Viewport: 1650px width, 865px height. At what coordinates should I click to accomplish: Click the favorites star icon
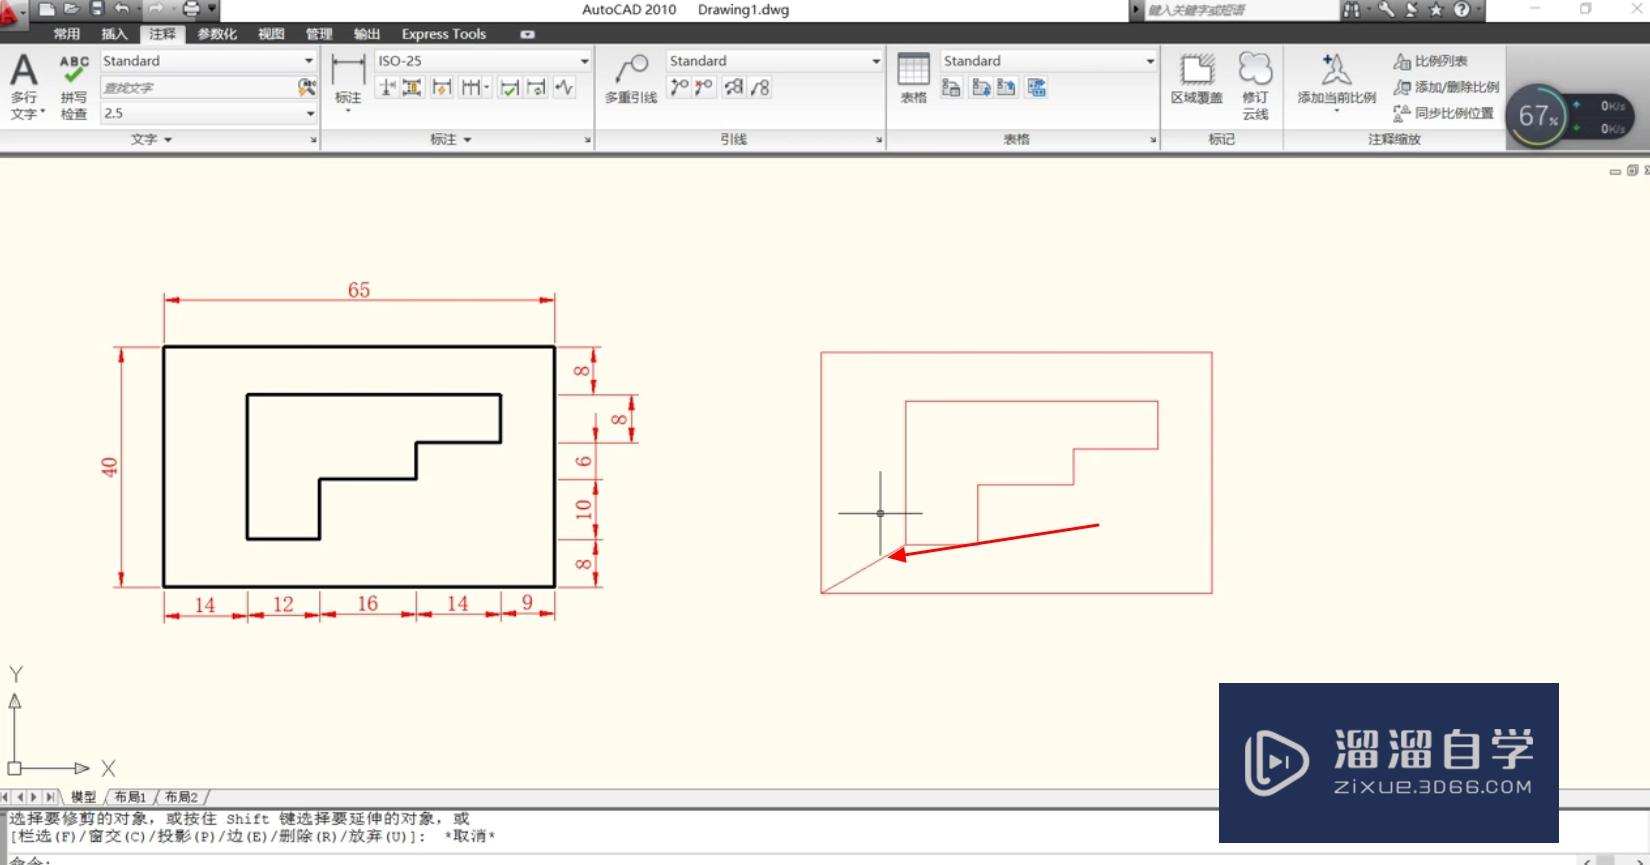[x=1436, y=10]
